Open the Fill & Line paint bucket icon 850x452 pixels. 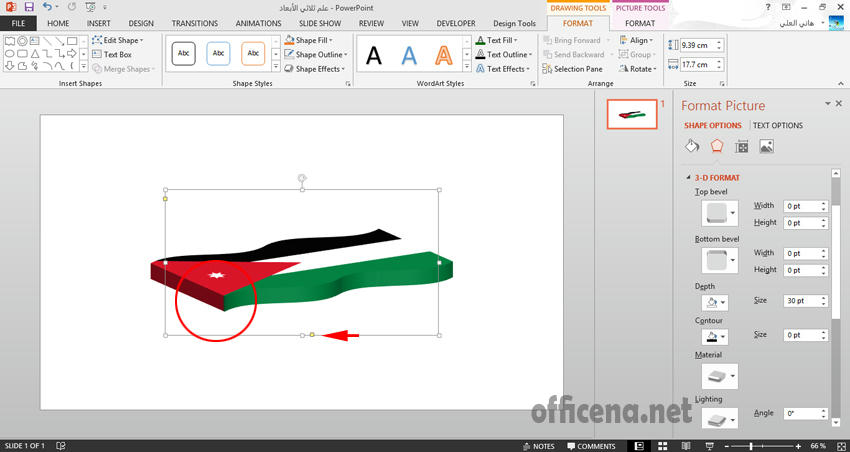(692, 146)
